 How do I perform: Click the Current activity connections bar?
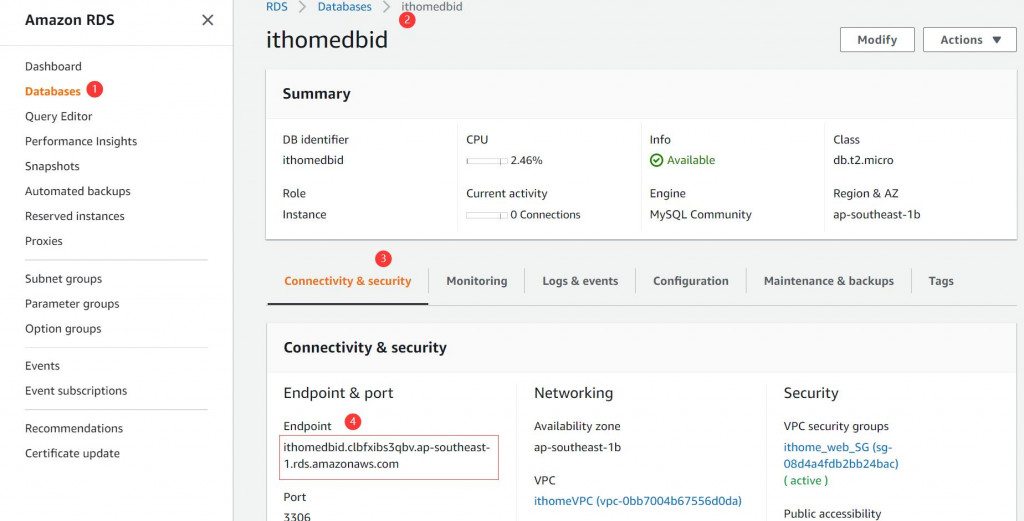[x=487, y=215]
